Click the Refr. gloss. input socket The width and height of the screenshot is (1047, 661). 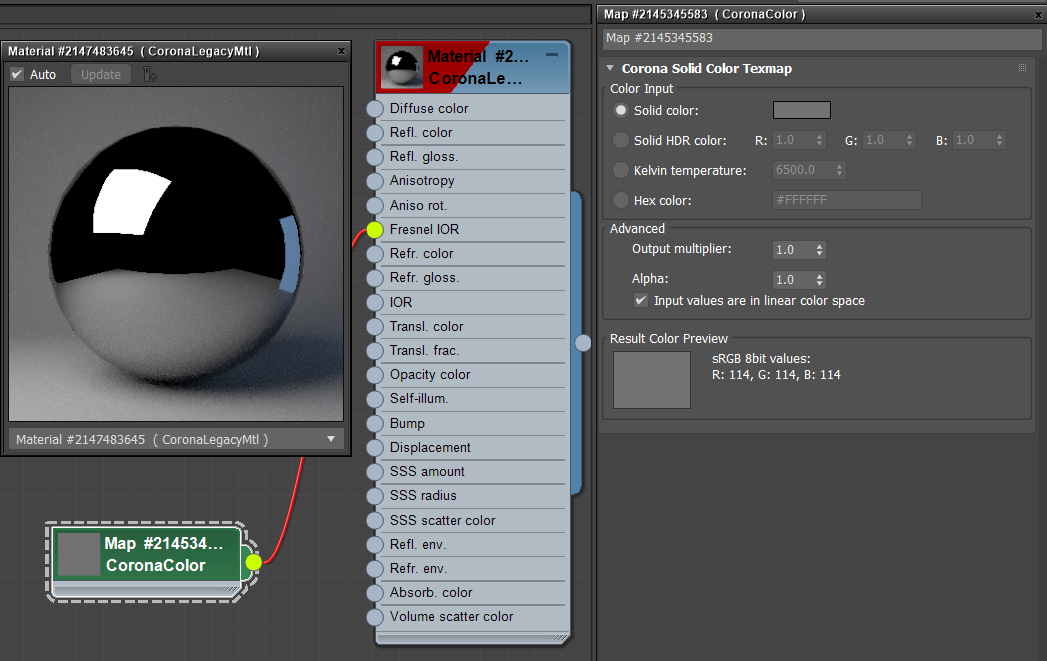375,278
